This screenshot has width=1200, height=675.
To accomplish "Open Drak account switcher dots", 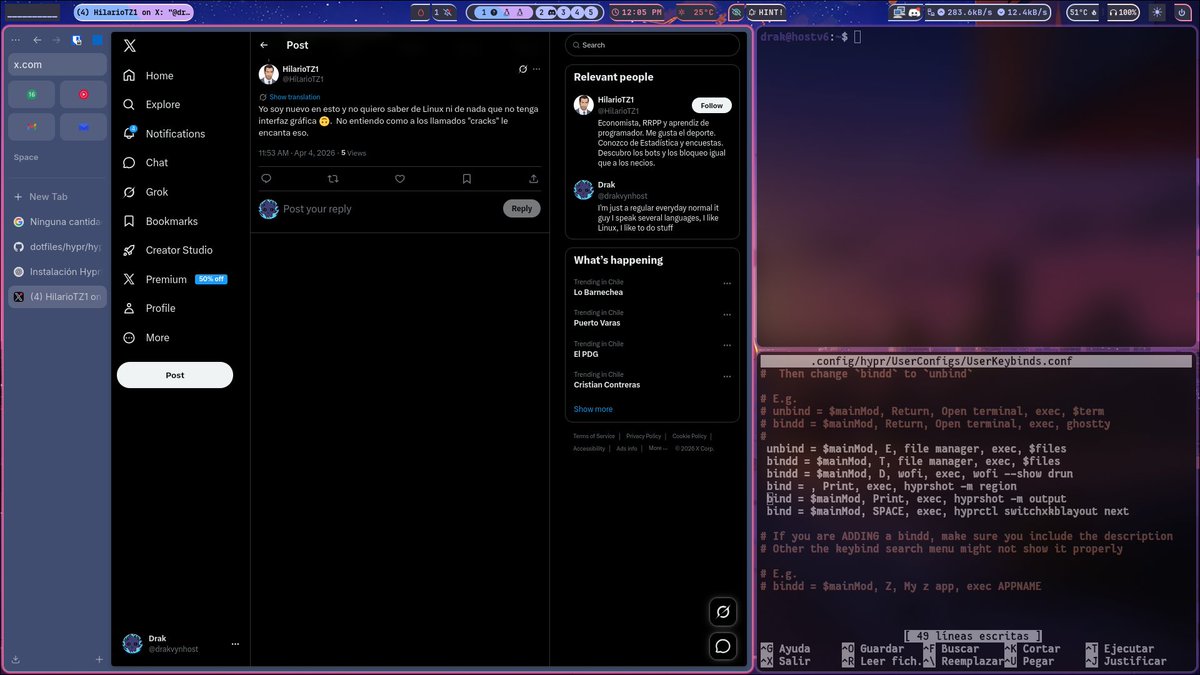I will tap(235, 644).
